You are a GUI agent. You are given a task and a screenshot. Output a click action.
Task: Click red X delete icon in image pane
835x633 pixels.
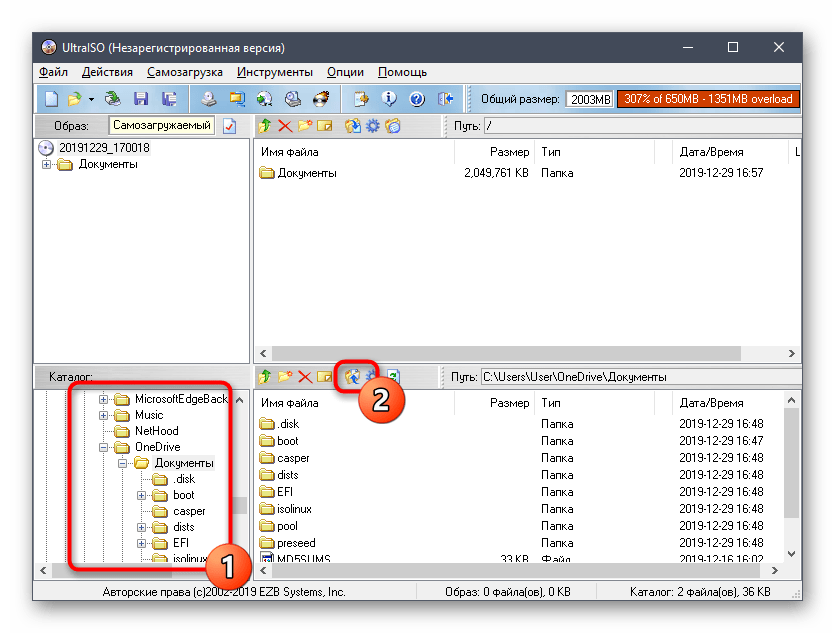coord(285,126)
